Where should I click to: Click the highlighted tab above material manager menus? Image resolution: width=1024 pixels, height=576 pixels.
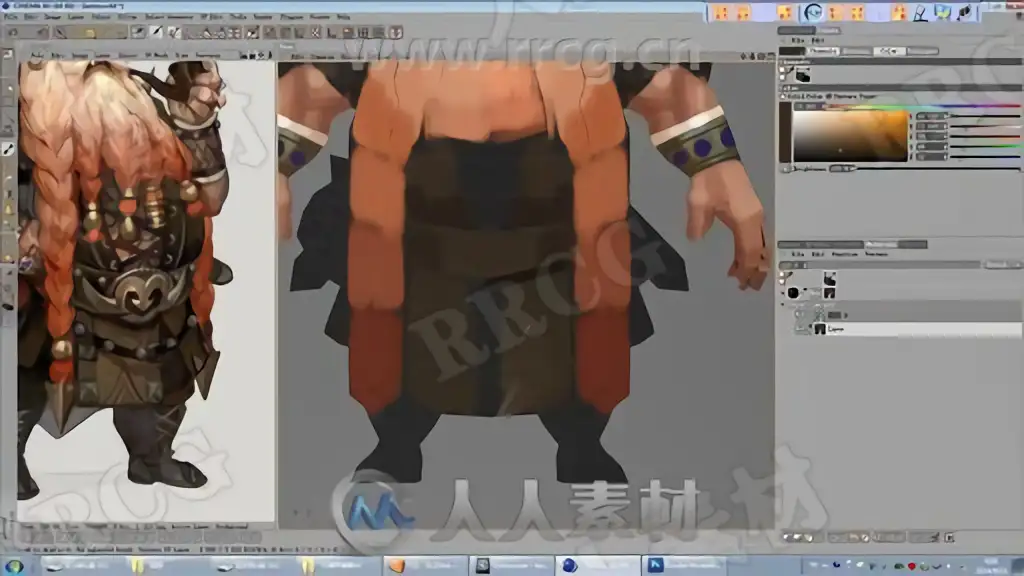click(880, 245)
